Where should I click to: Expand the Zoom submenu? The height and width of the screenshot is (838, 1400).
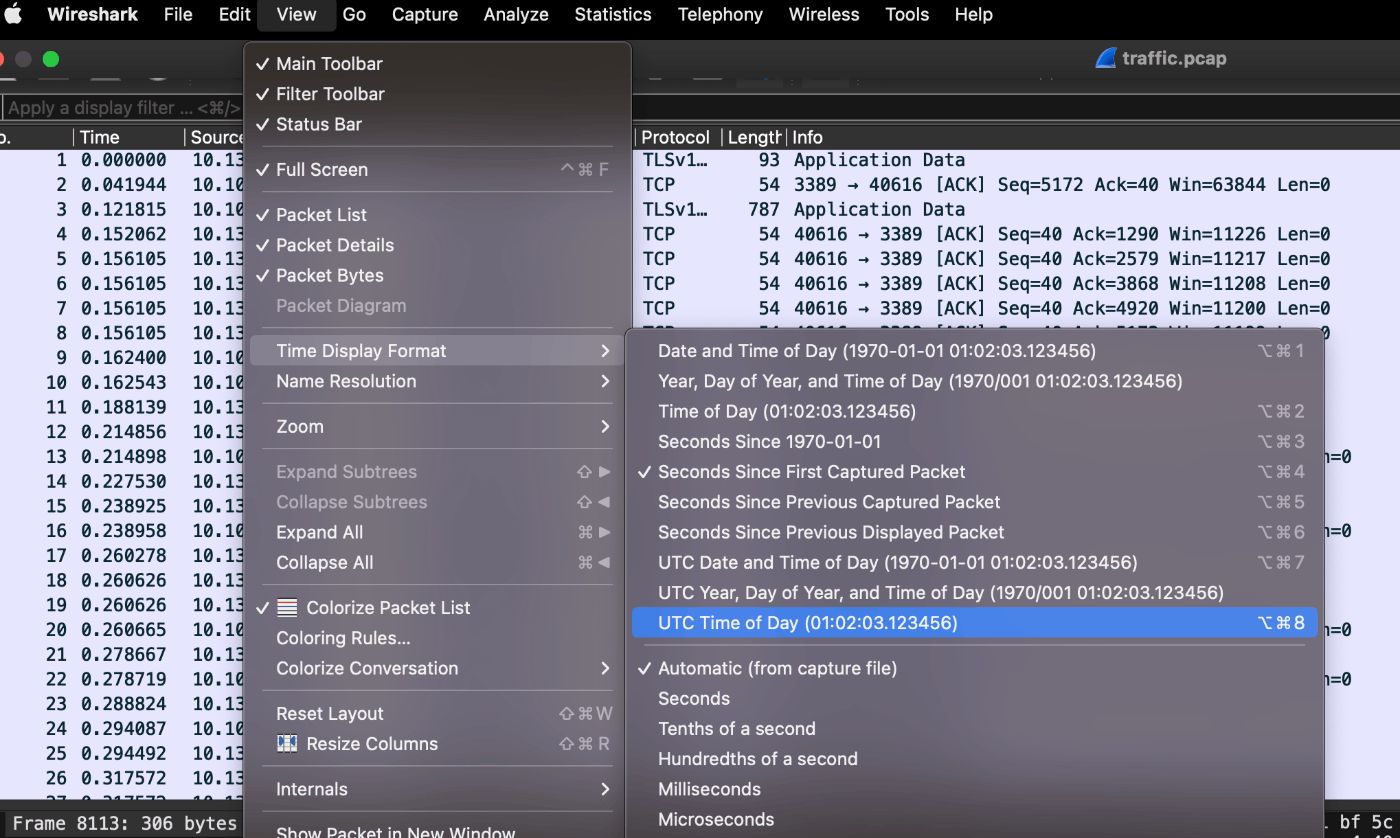(438, 426)
